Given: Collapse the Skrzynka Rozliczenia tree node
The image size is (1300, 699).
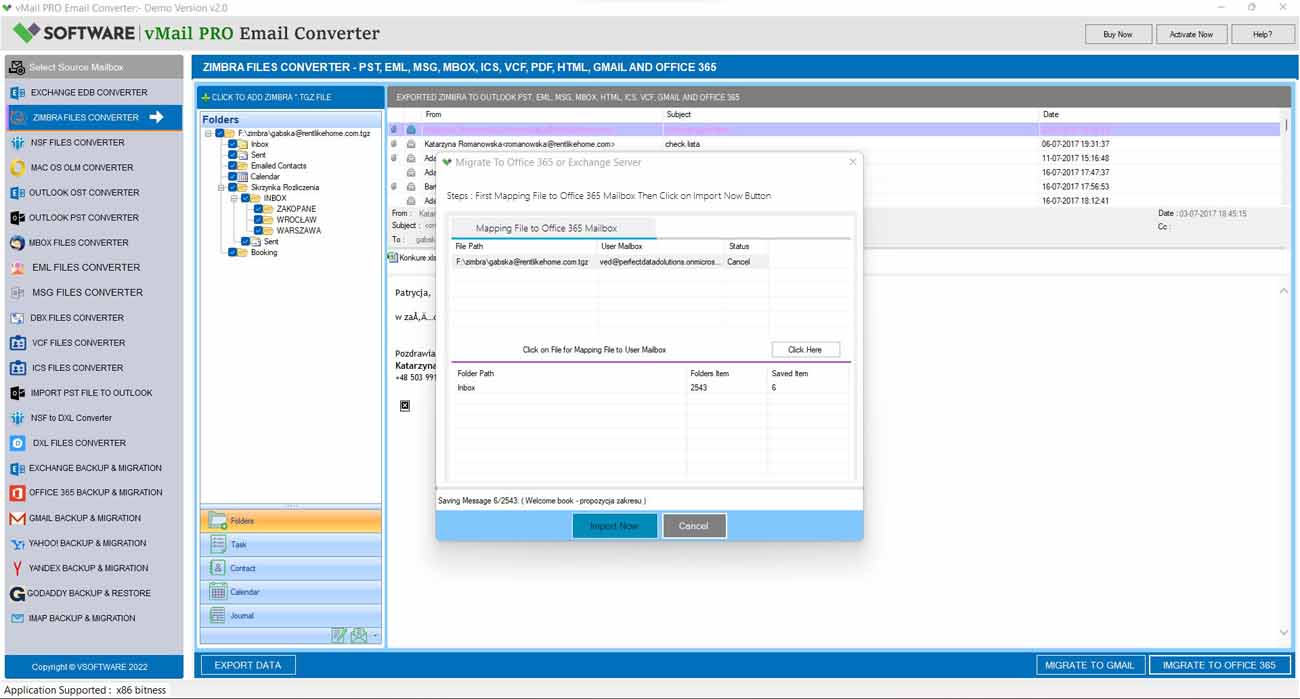Looking at the screenshot, I should [x=220, y=187].
